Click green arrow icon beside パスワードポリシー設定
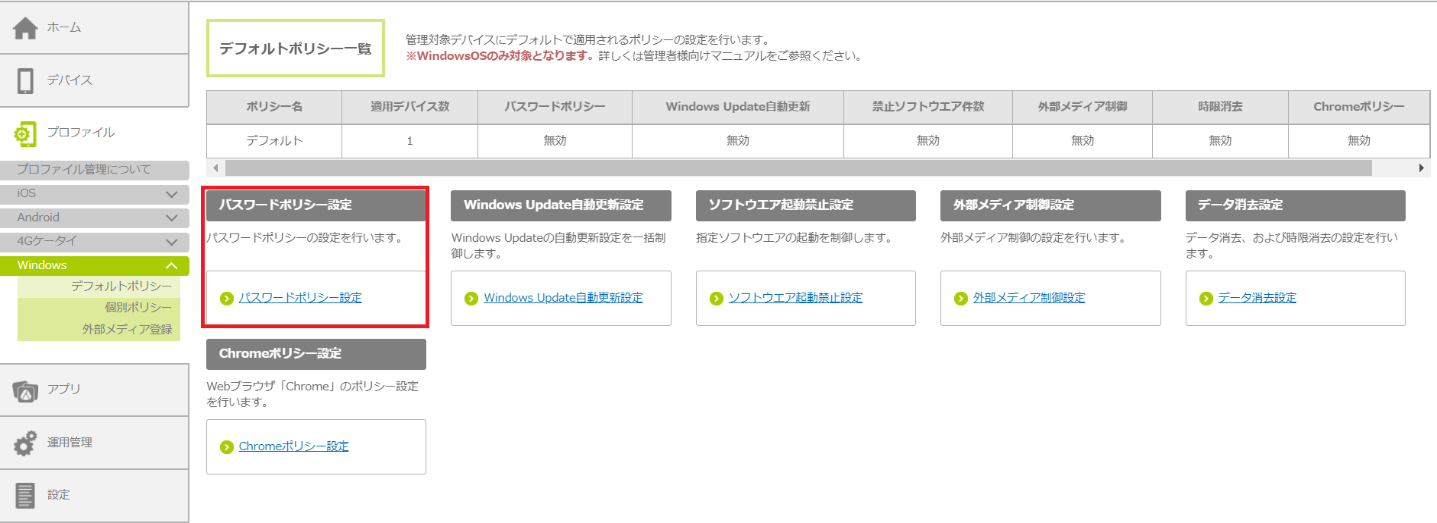Screen dimensions: 1437x523 227,298
